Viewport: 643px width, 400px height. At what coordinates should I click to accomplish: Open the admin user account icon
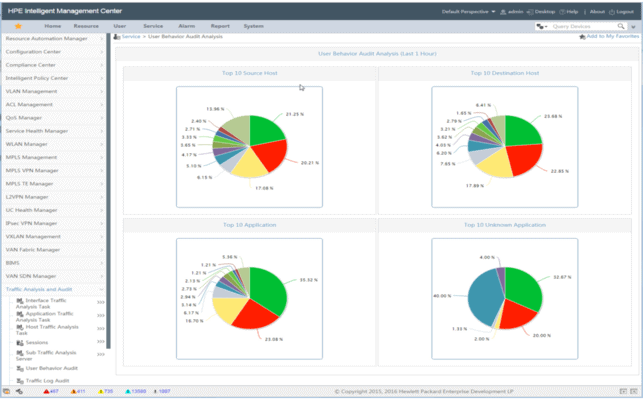(x=503, y=12)
